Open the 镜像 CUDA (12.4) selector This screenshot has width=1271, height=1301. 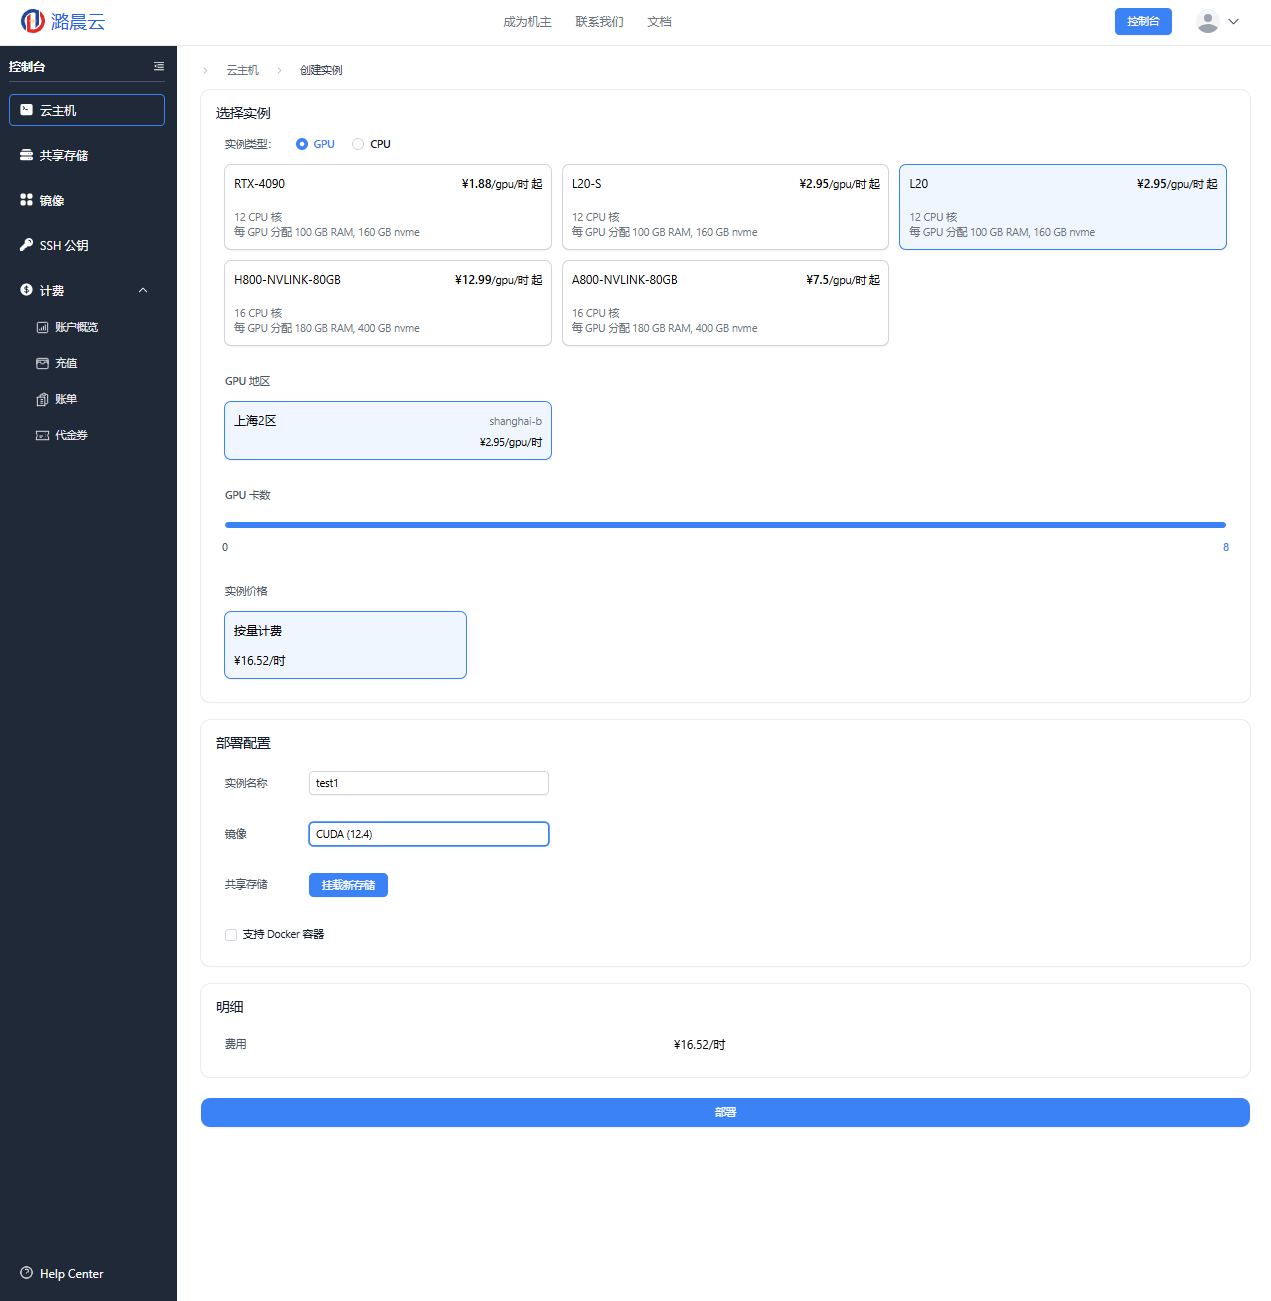pos(428,834)
